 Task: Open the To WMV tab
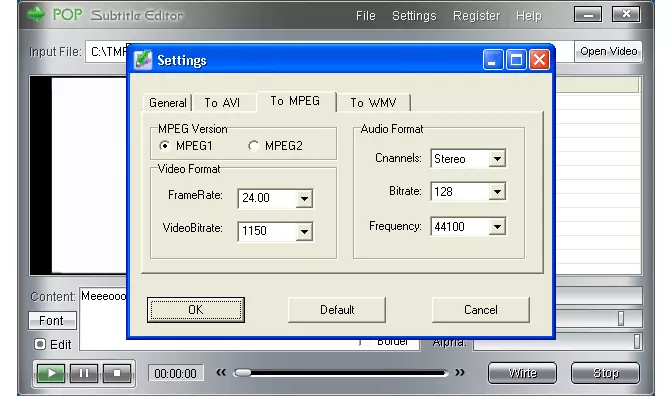[x=373, y=103]
